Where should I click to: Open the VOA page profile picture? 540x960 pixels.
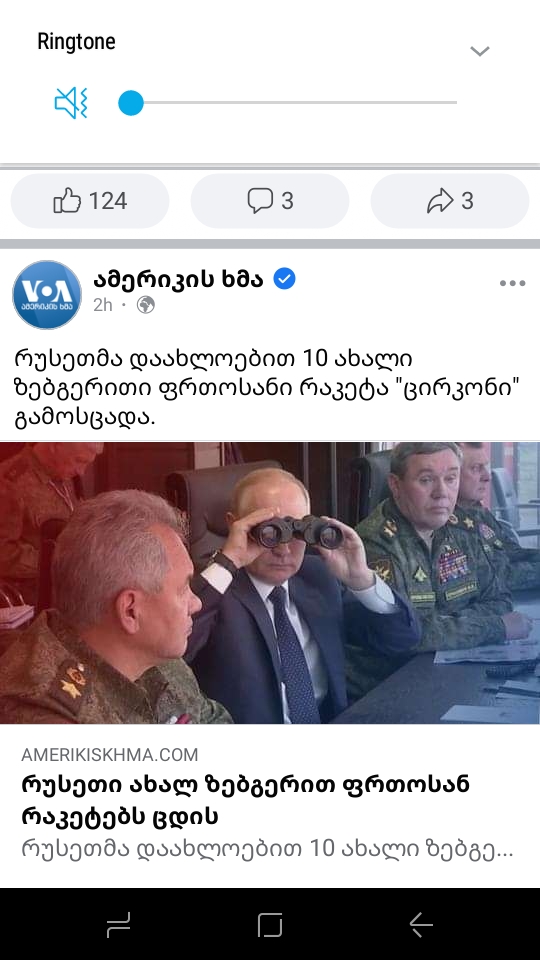47,294
